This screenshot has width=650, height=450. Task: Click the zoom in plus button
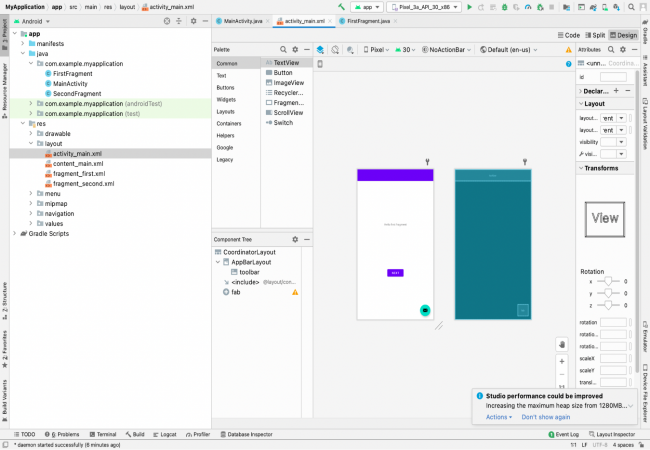pyautogui.click(x=561, y=360)
